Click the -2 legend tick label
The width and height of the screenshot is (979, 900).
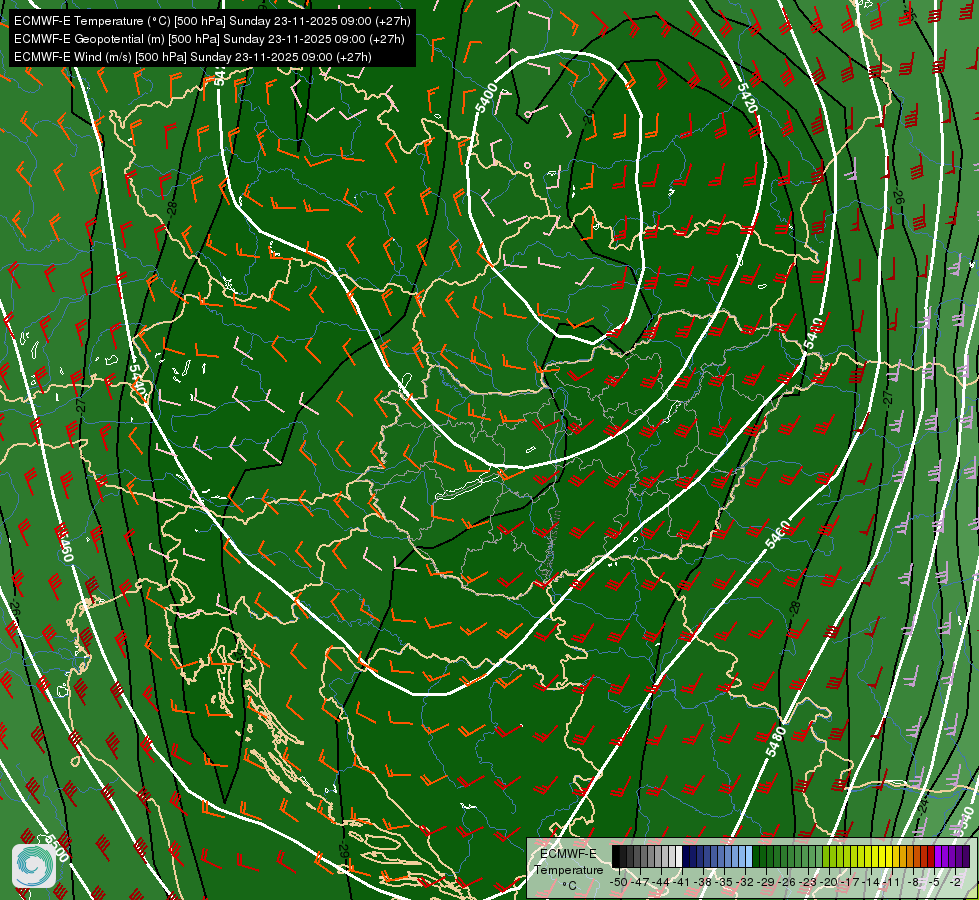955,882
